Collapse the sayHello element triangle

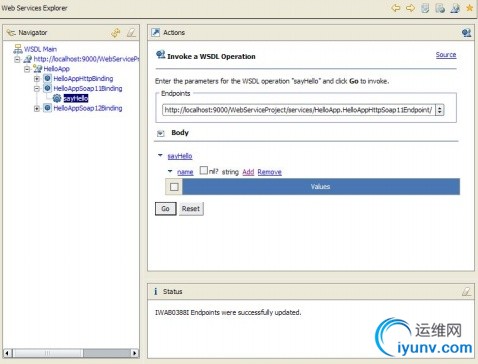[x=160, y=155]
